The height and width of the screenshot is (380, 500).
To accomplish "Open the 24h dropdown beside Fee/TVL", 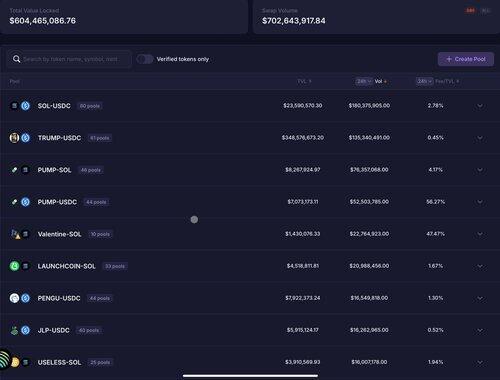I will pyautogui.click(x=424, y=81).
